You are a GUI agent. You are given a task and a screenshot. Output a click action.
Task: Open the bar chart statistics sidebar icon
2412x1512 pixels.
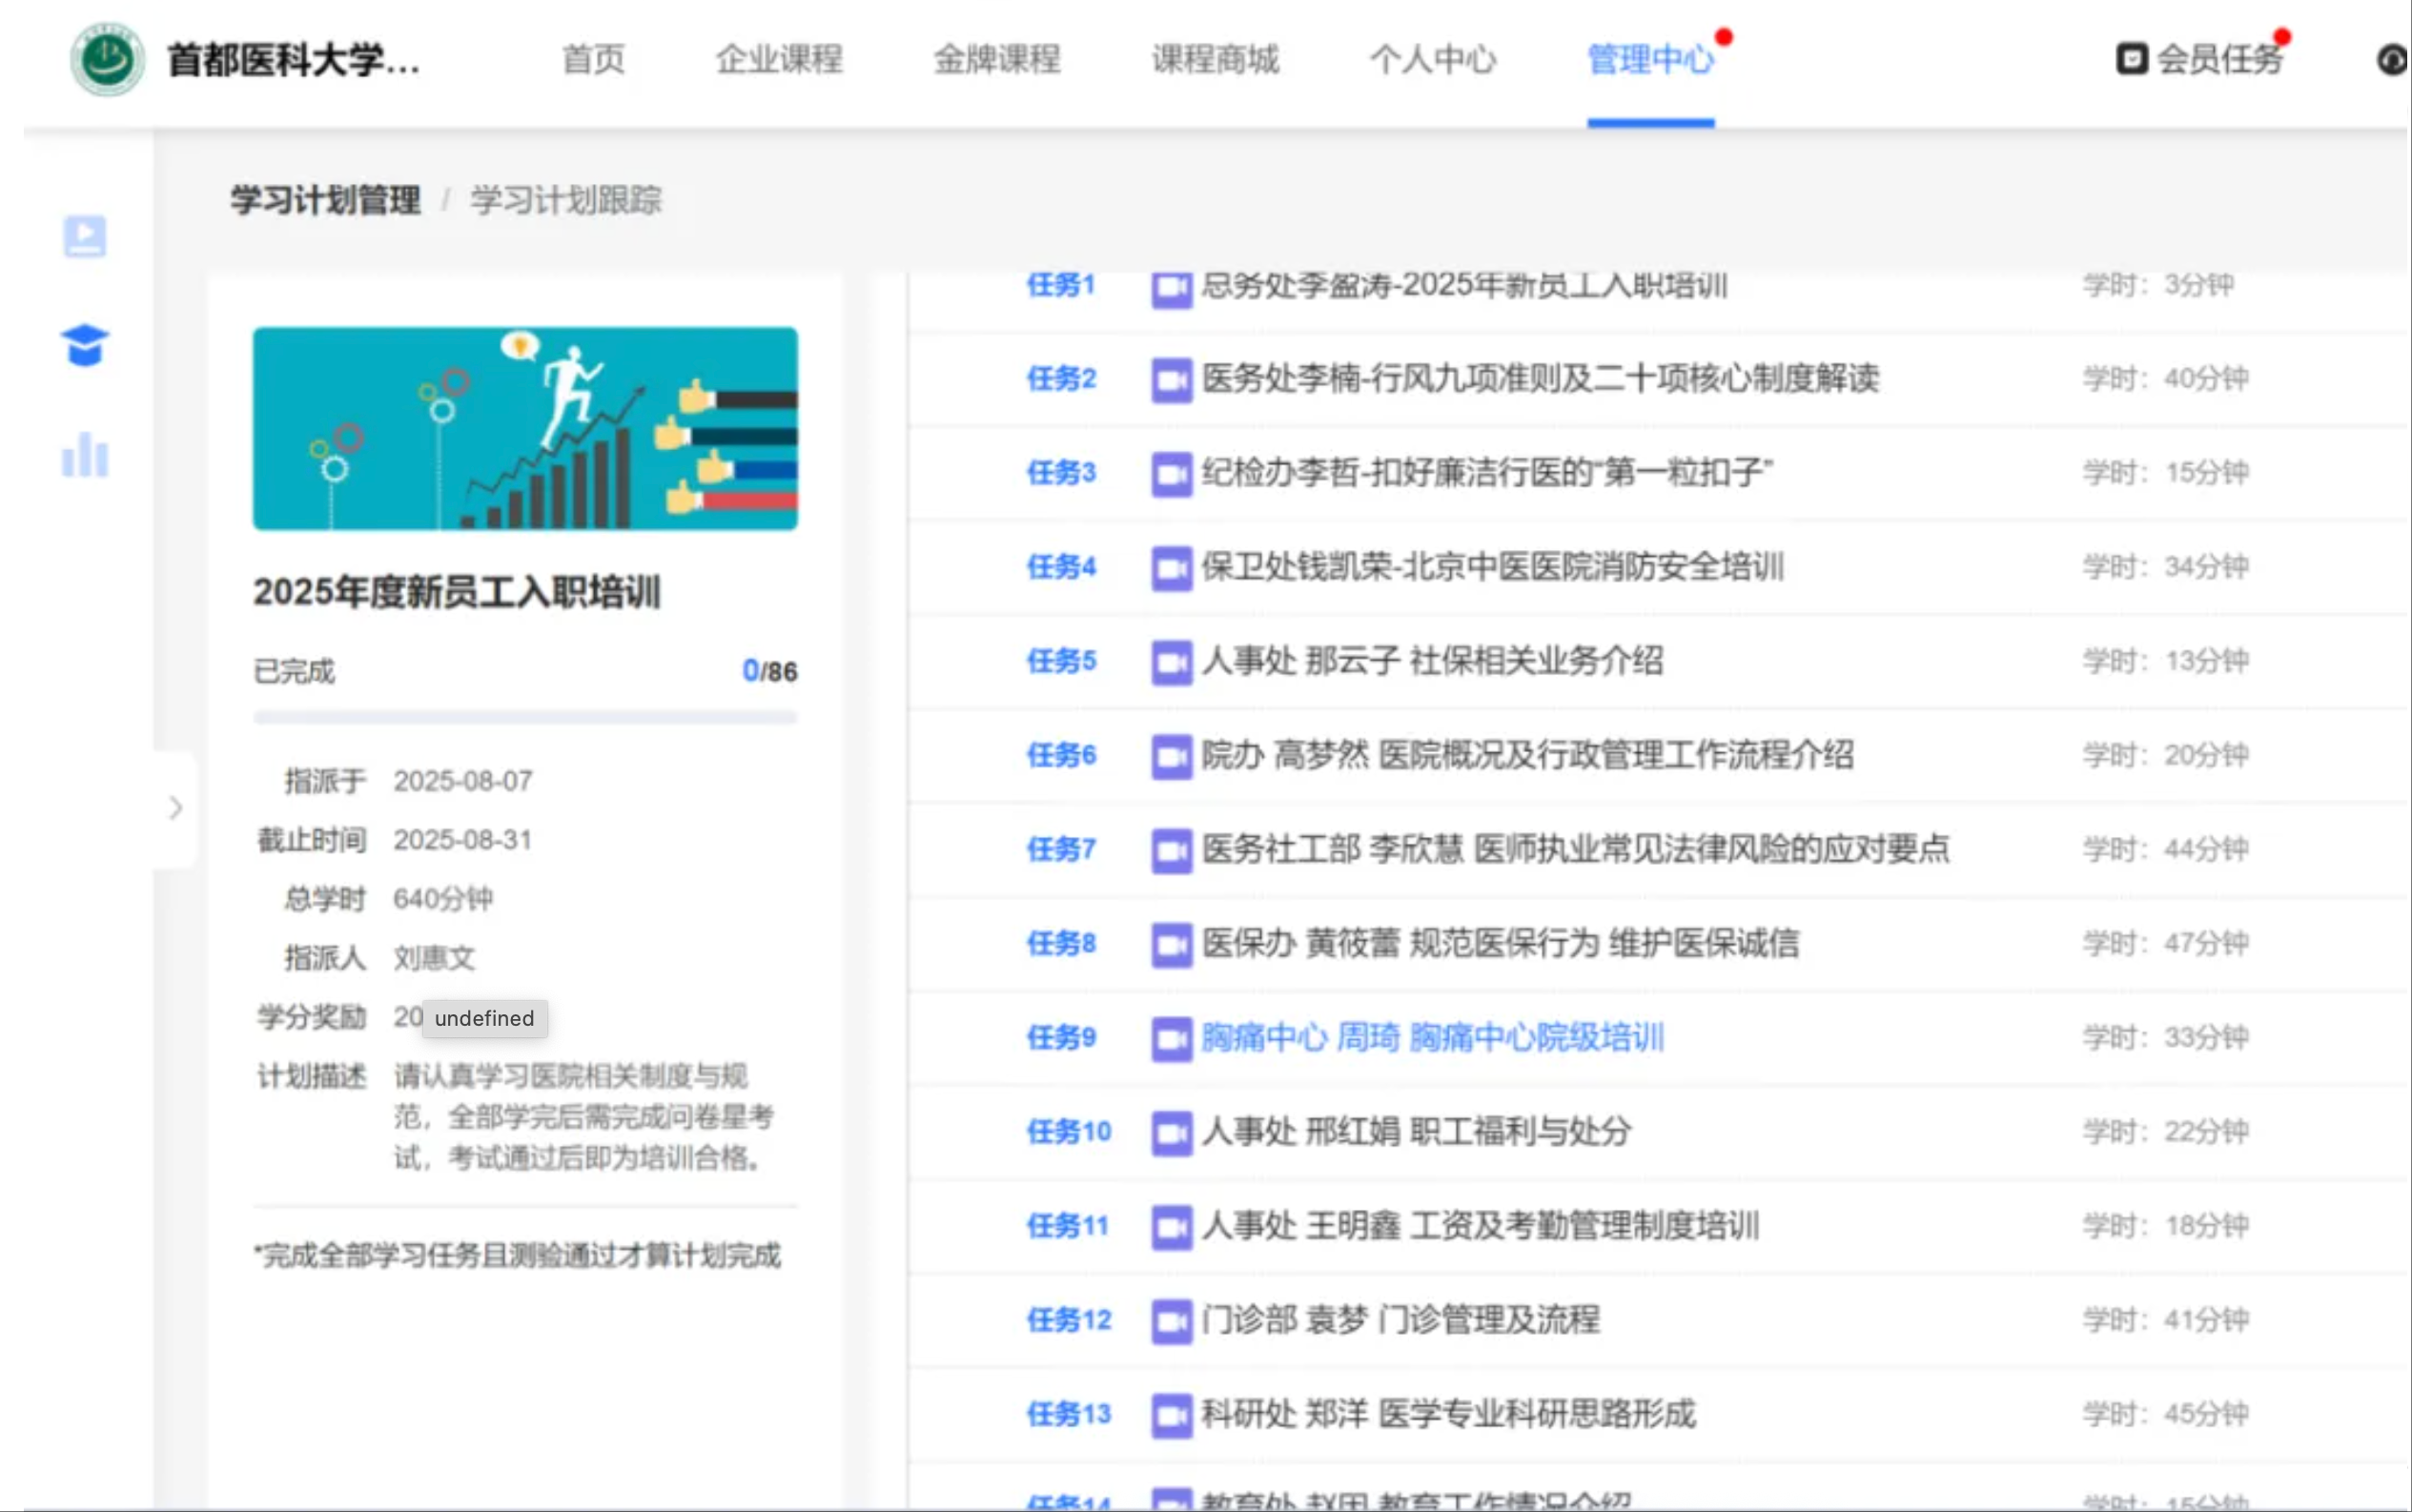(85, 456)
